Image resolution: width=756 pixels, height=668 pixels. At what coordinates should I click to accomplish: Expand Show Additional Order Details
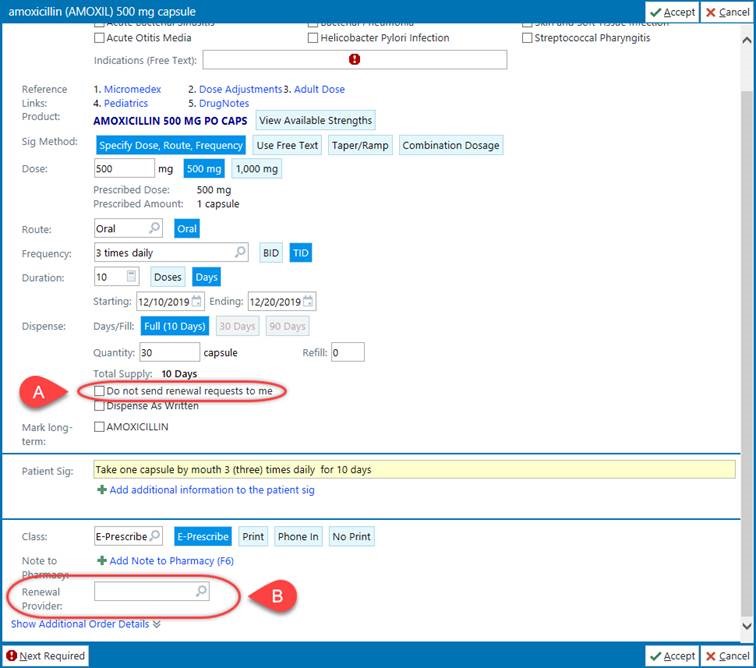[x=85, y=624]
